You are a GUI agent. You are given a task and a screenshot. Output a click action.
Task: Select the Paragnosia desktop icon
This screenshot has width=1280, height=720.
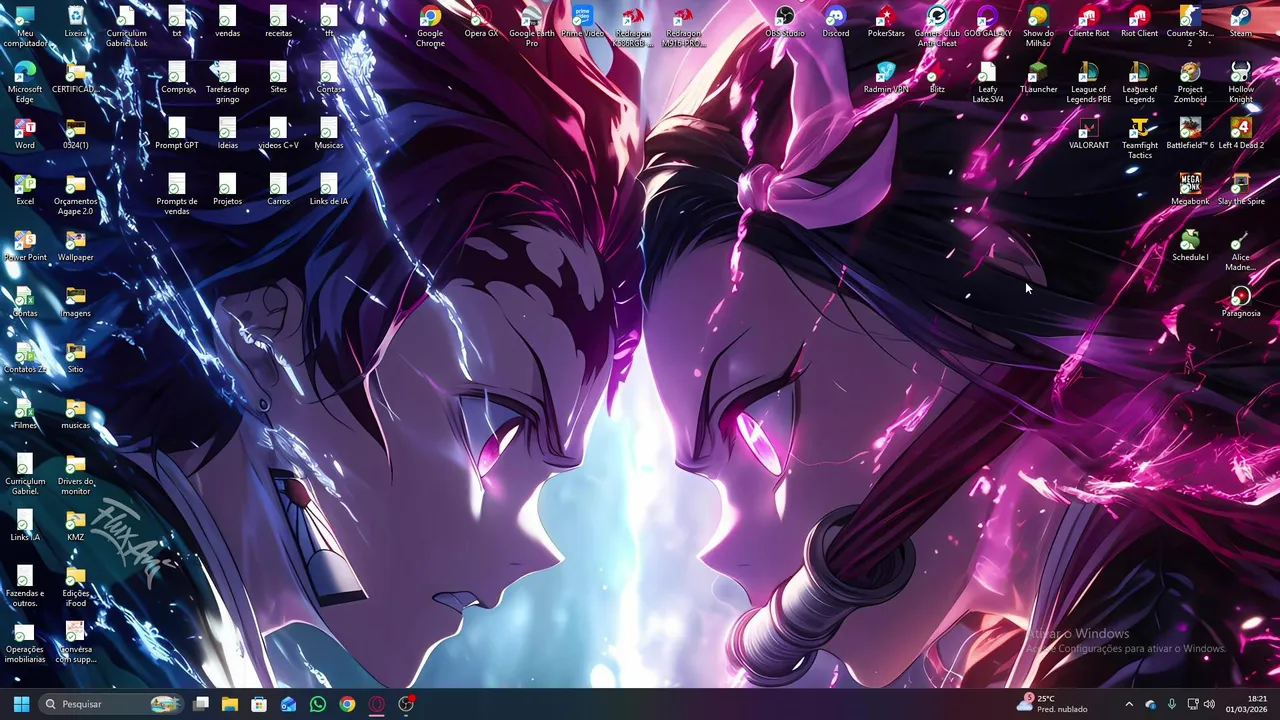(x=1241, y=302)
